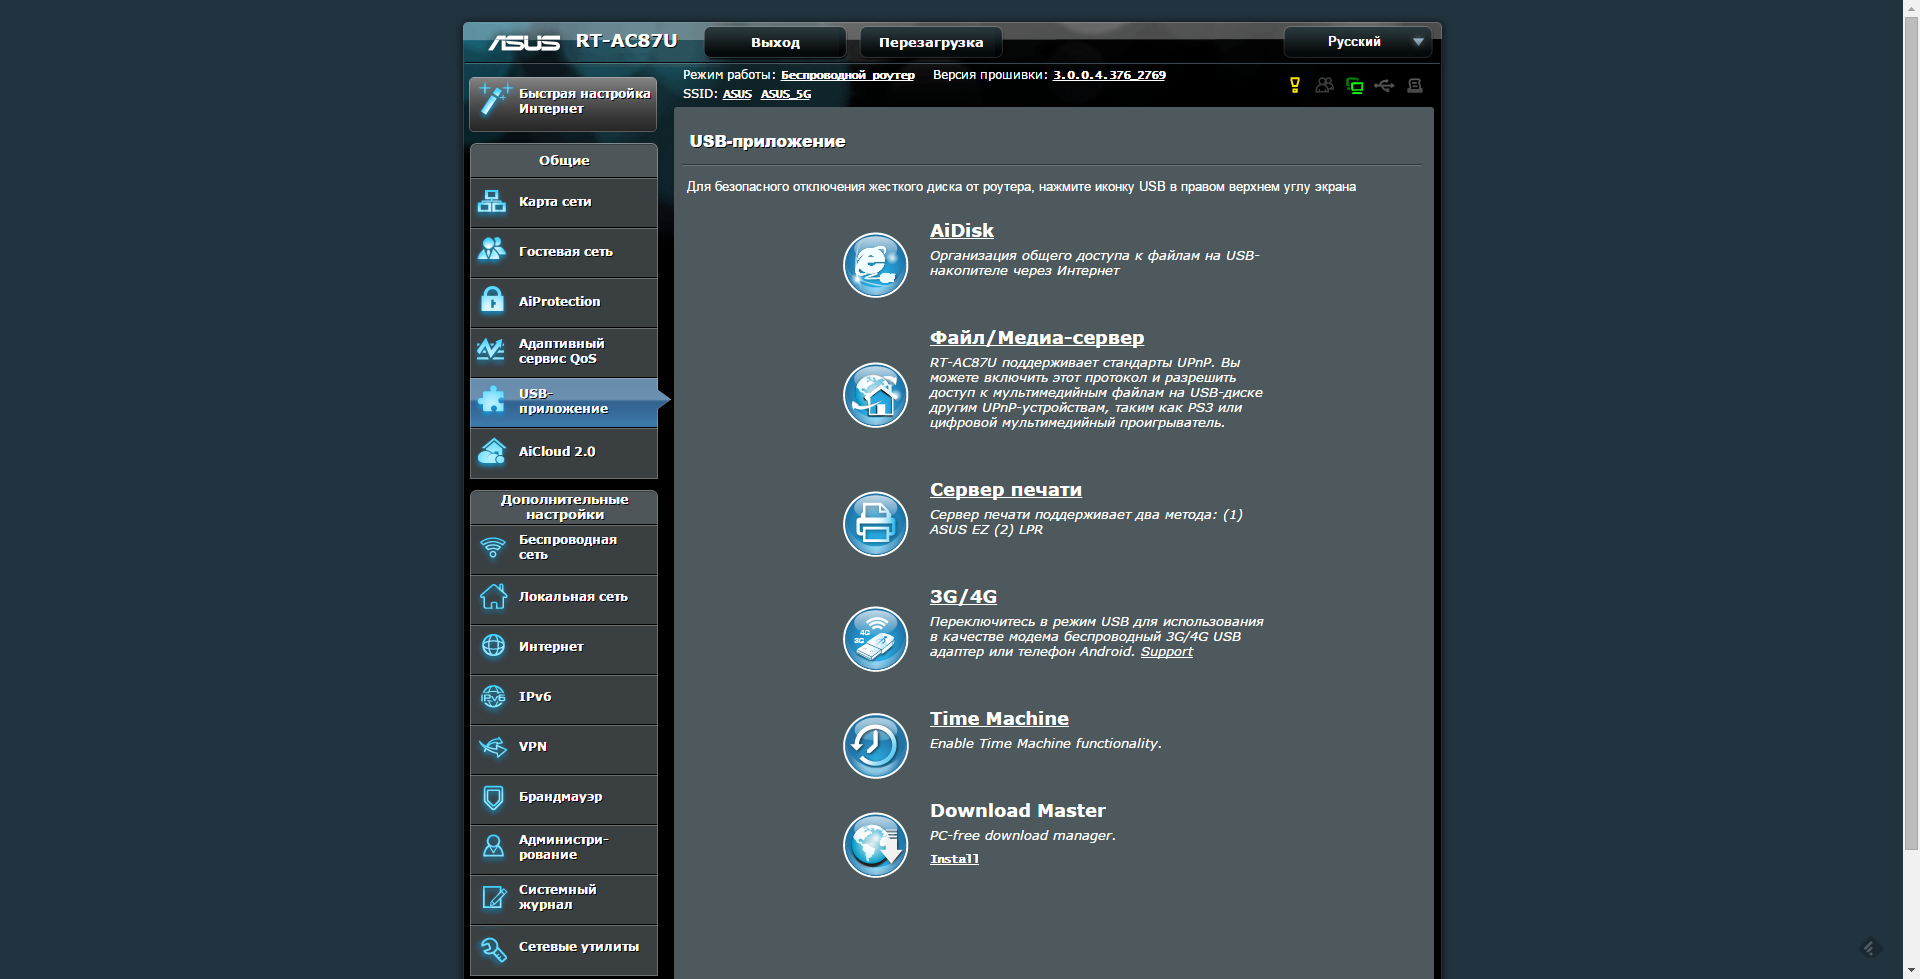The height and width of the screenshot is (979, 1920).
Task: Click the IPv6 globe icon
Action: pyautogui.click(x=493, y=696)
